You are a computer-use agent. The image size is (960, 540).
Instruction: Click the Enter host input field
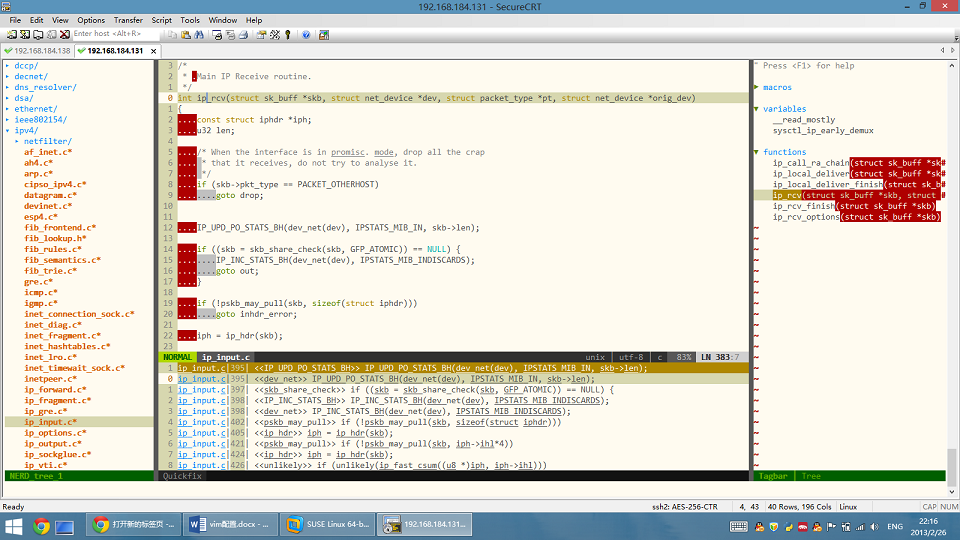[116, 34]
